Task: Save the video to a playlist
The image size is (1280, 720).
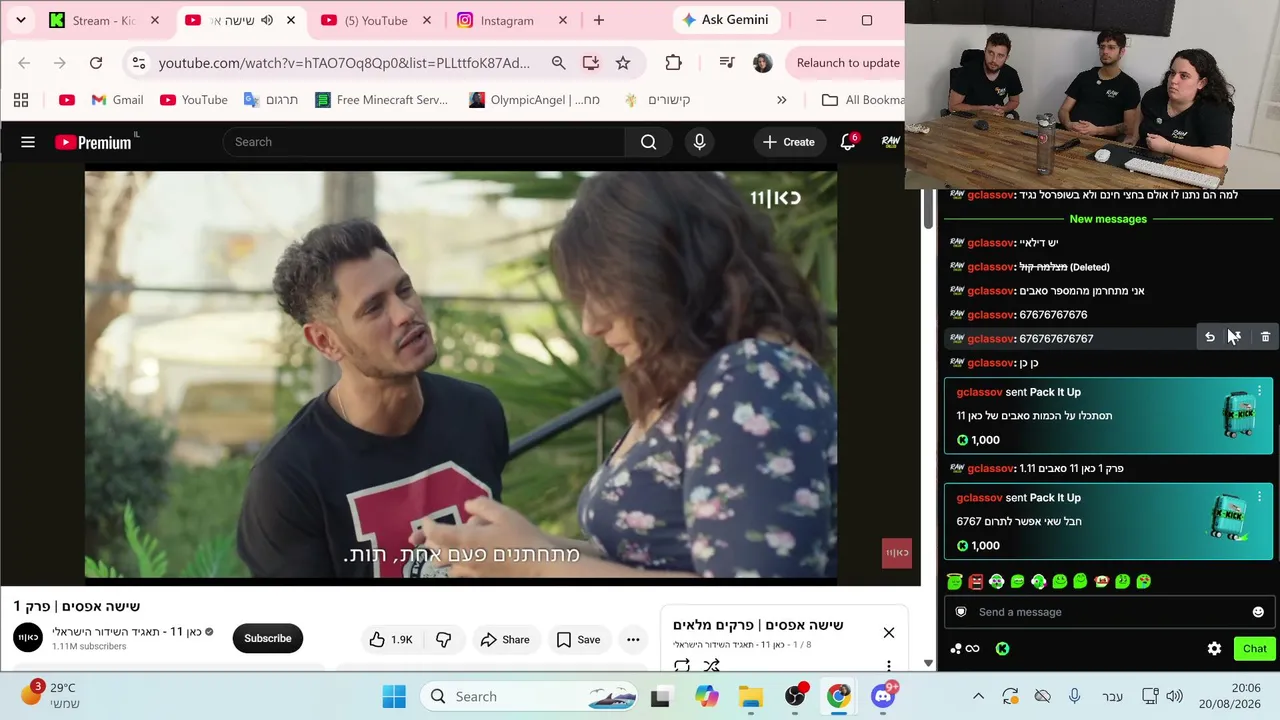Action: tap(578, 640)
